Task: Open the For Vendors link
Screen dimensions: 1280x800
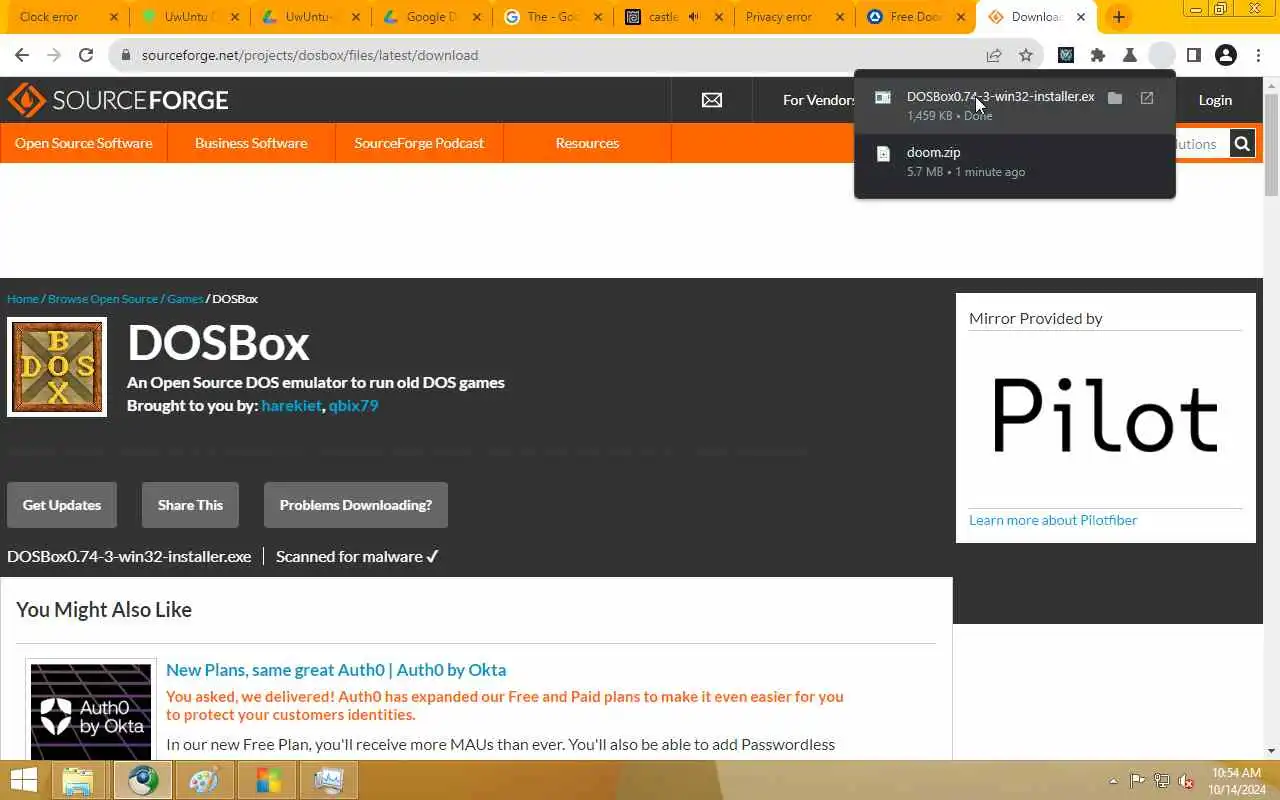Action: (818, 100)
